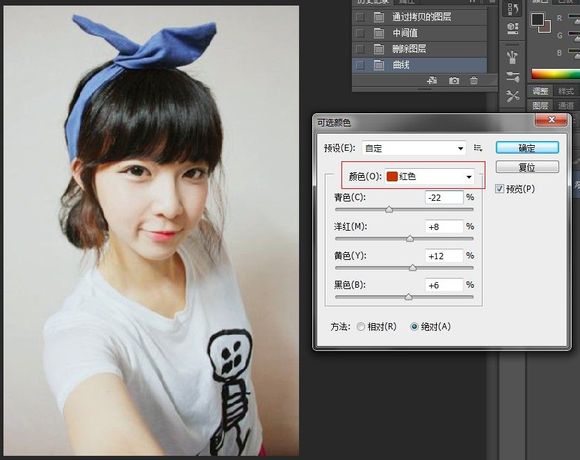Open the Properties panel dock icon
The image size is (580, 460).
pos(513,28)
